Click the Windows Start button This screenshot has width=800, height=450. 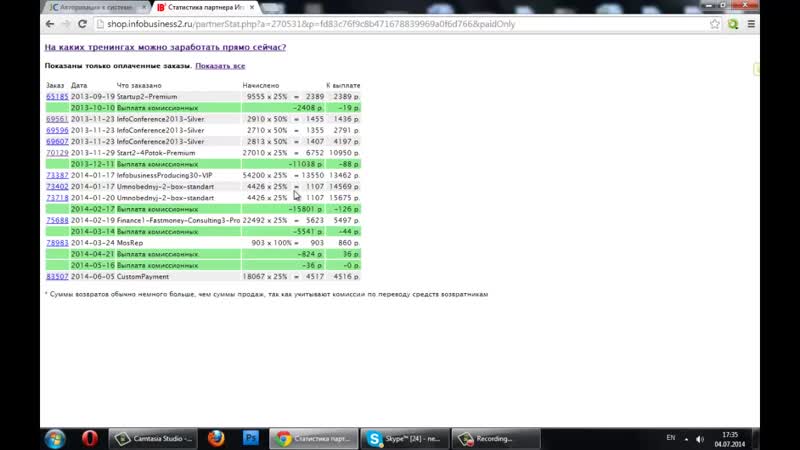coord(55,438)
